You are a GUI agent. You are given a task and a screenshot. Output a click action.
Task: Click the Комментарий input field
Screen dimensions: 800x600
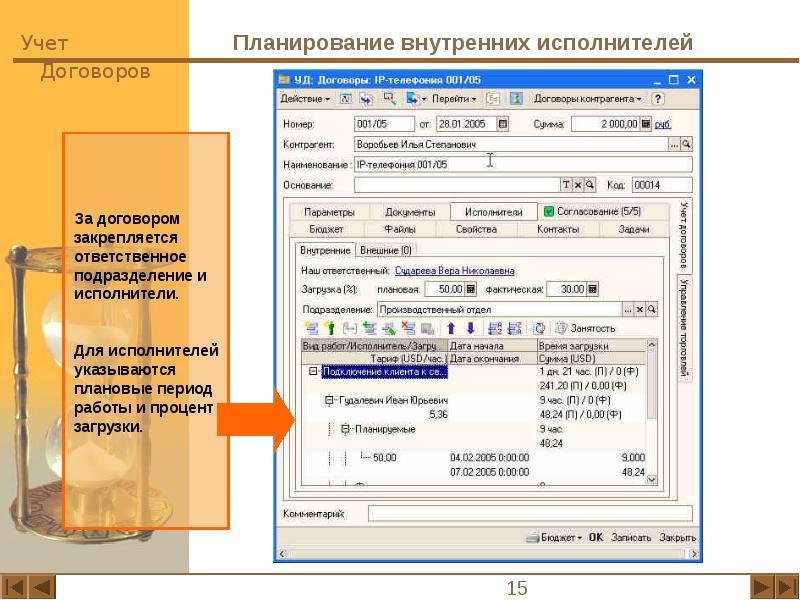[528, 514]
